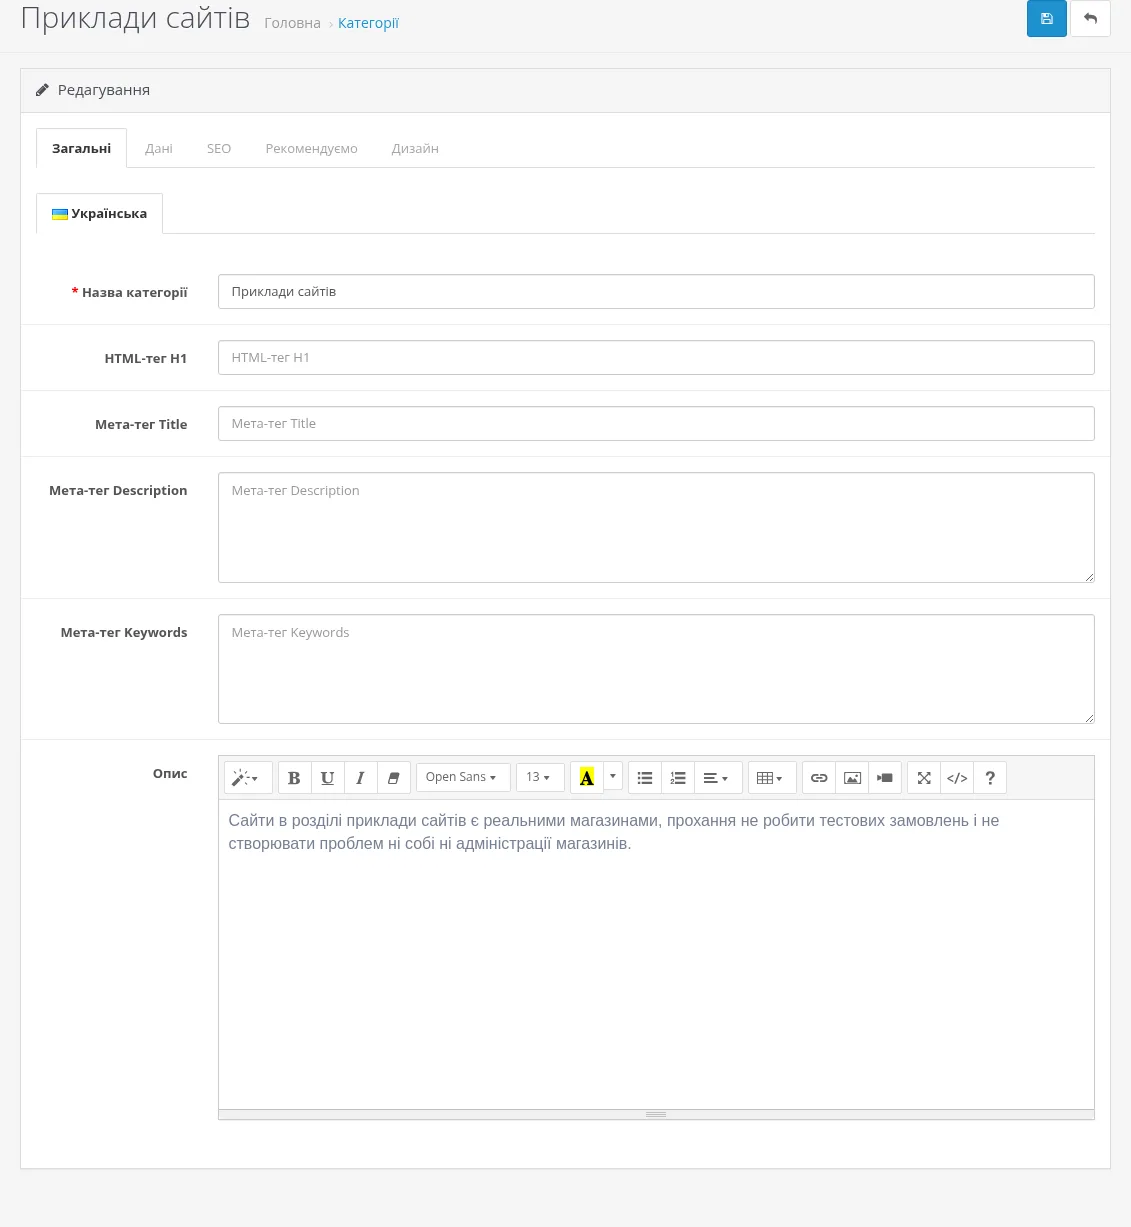Open the insert table dropdown
1131x1227 pixels.
[x=772, y=778]
